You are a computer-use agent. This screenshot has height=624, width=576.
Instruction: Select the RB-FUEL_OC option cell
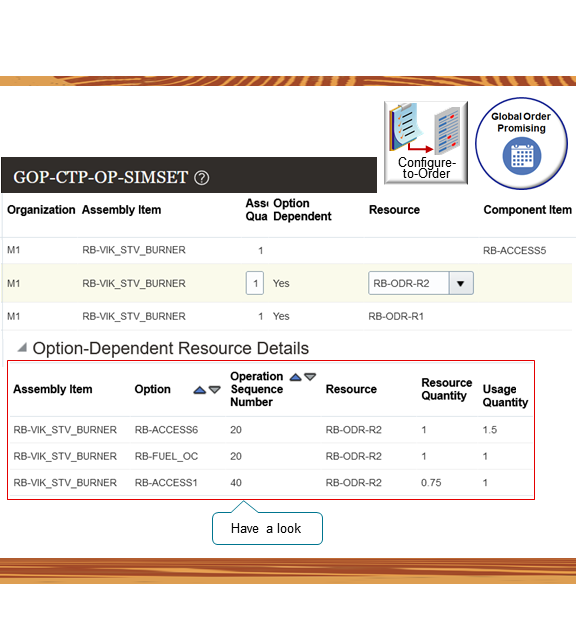pos(166,456)
